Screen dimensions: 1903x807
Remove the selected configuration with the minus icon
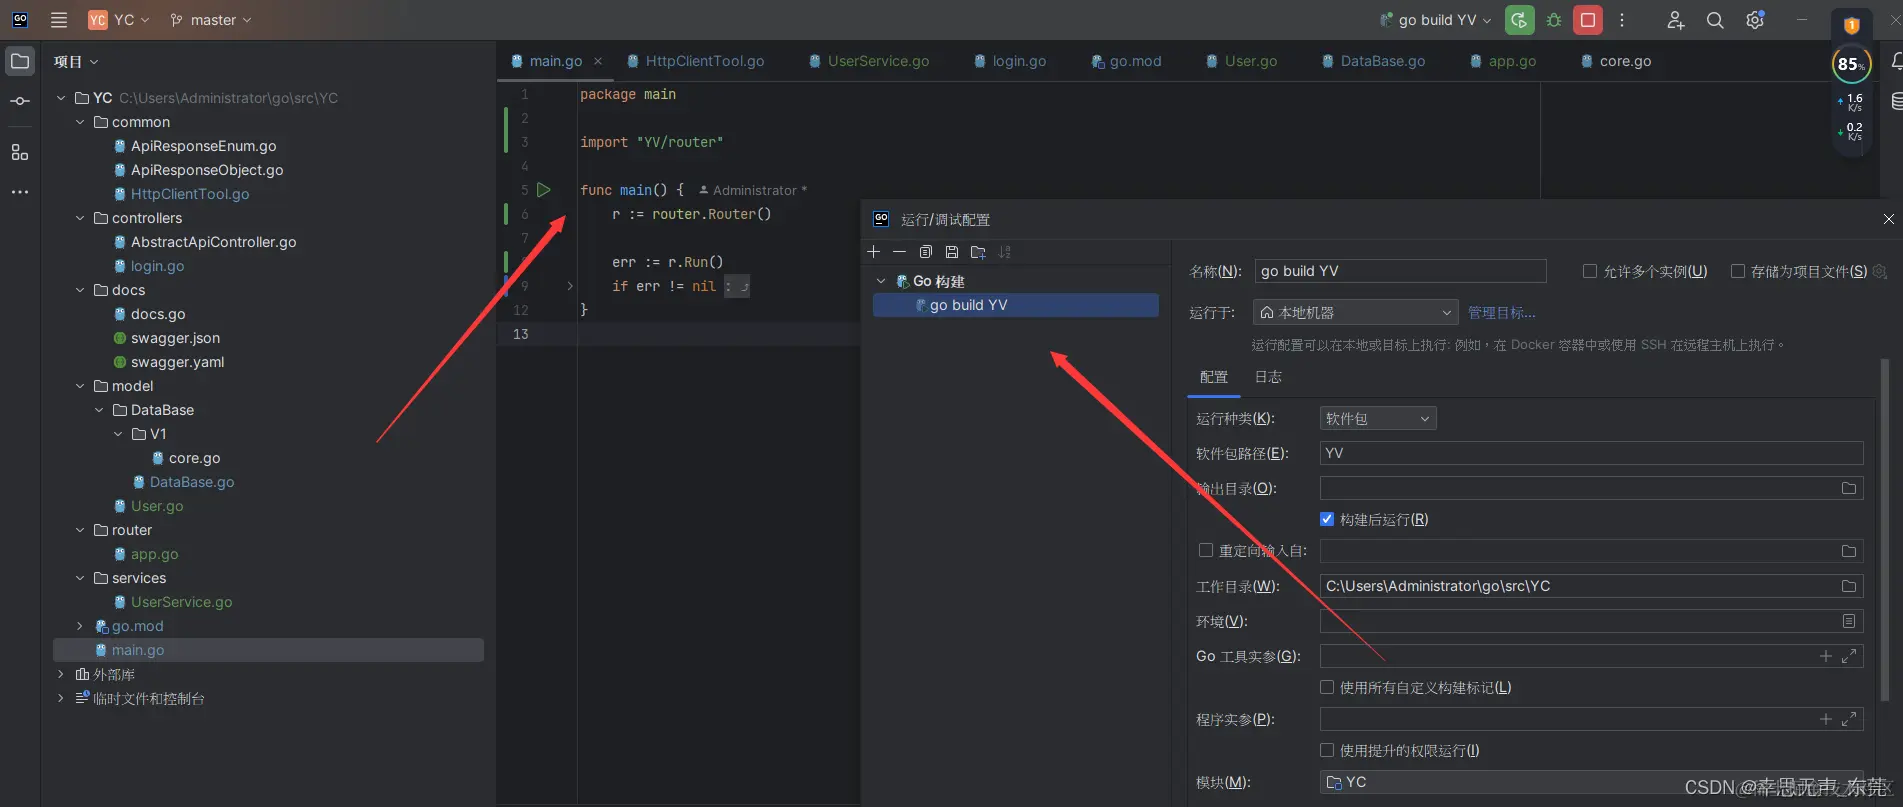(x=899, y=252)
